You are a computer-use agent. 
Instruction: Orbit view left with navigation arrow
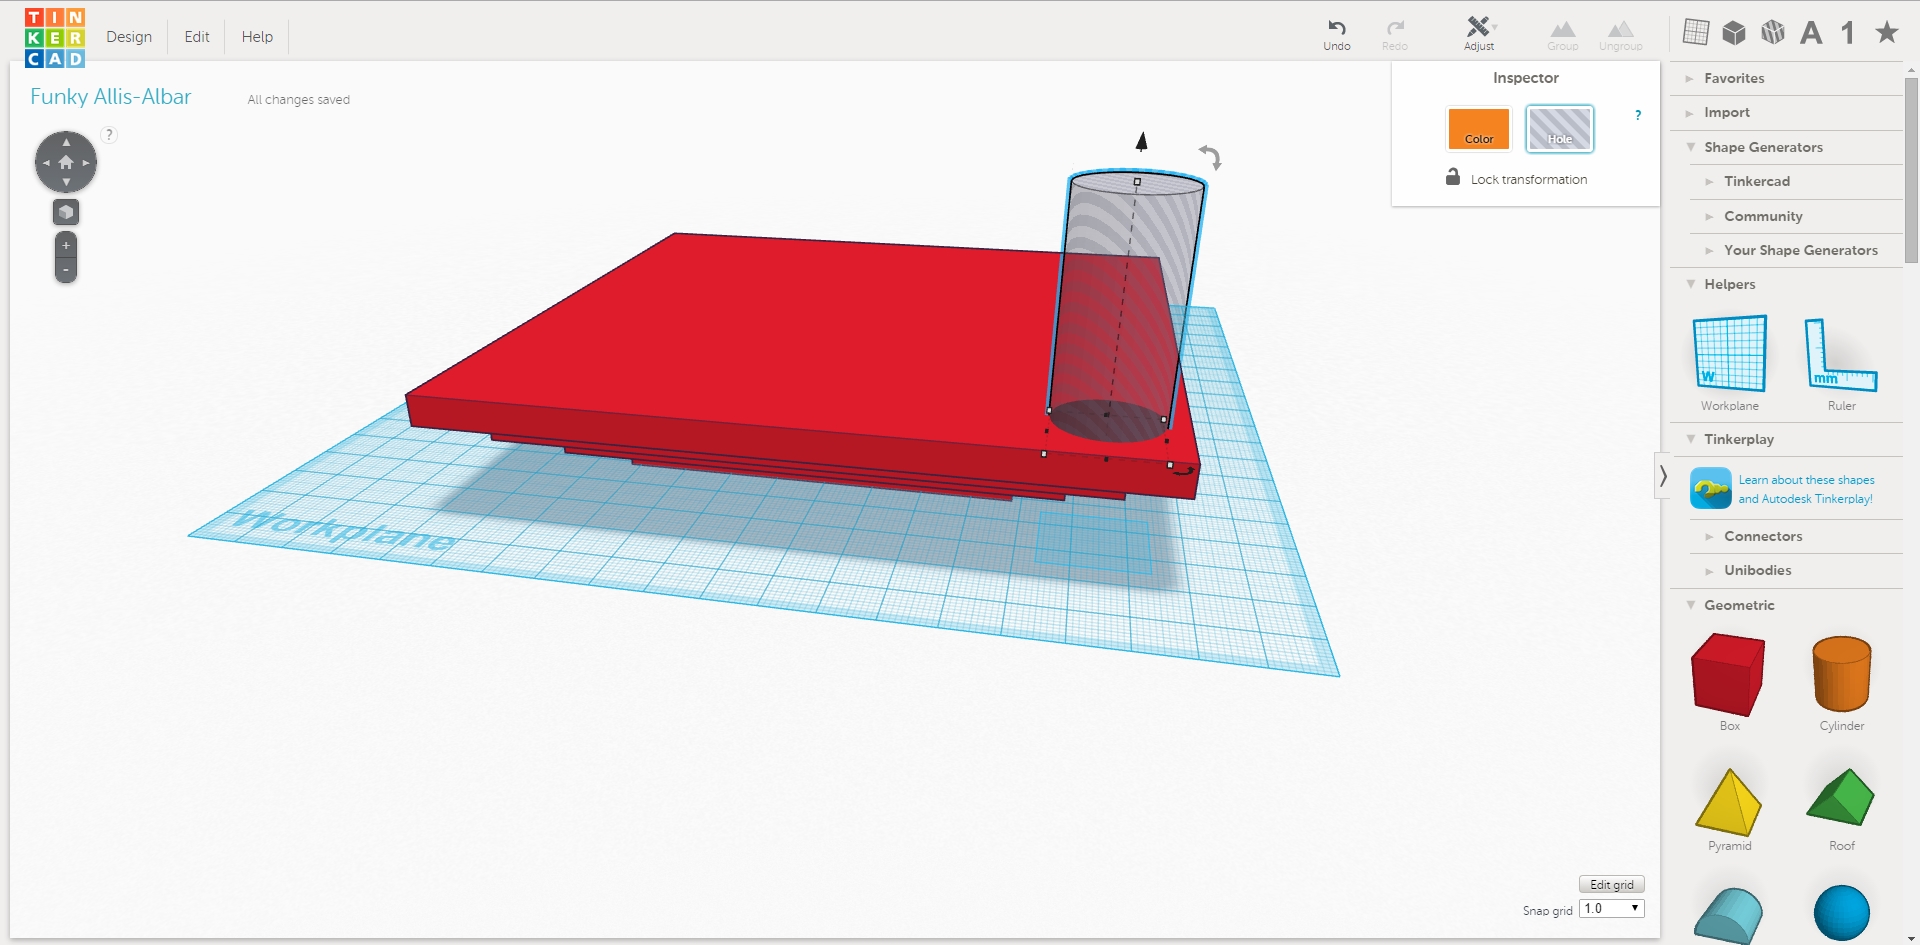pos(46,162)
